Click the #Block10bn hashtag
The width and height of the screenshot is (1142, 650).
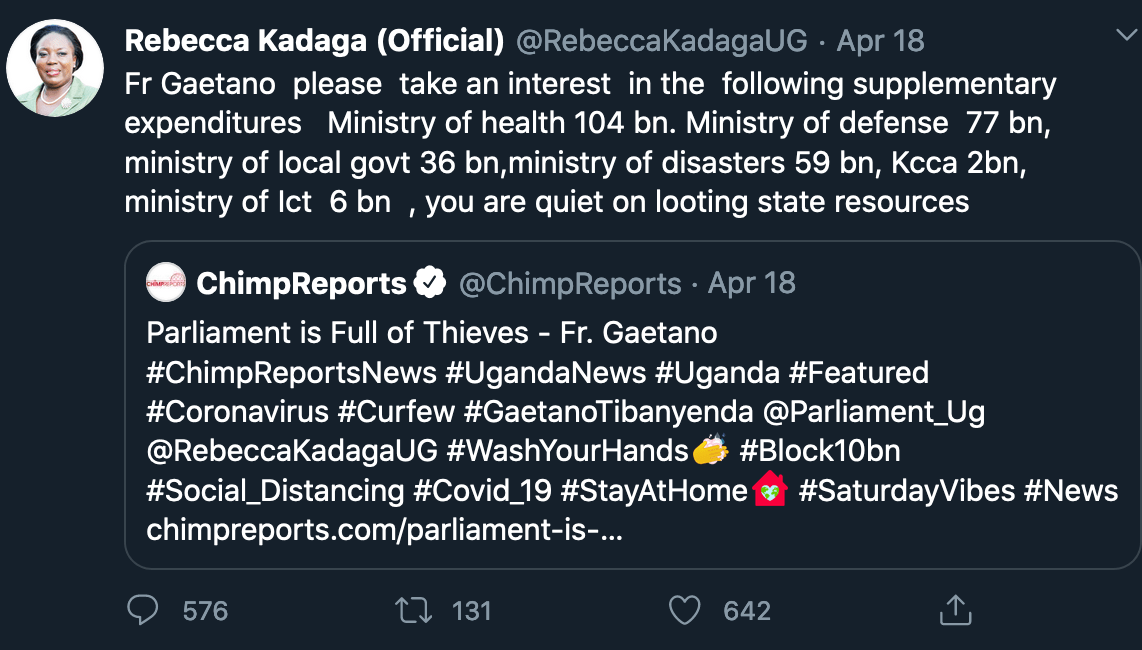819,451
